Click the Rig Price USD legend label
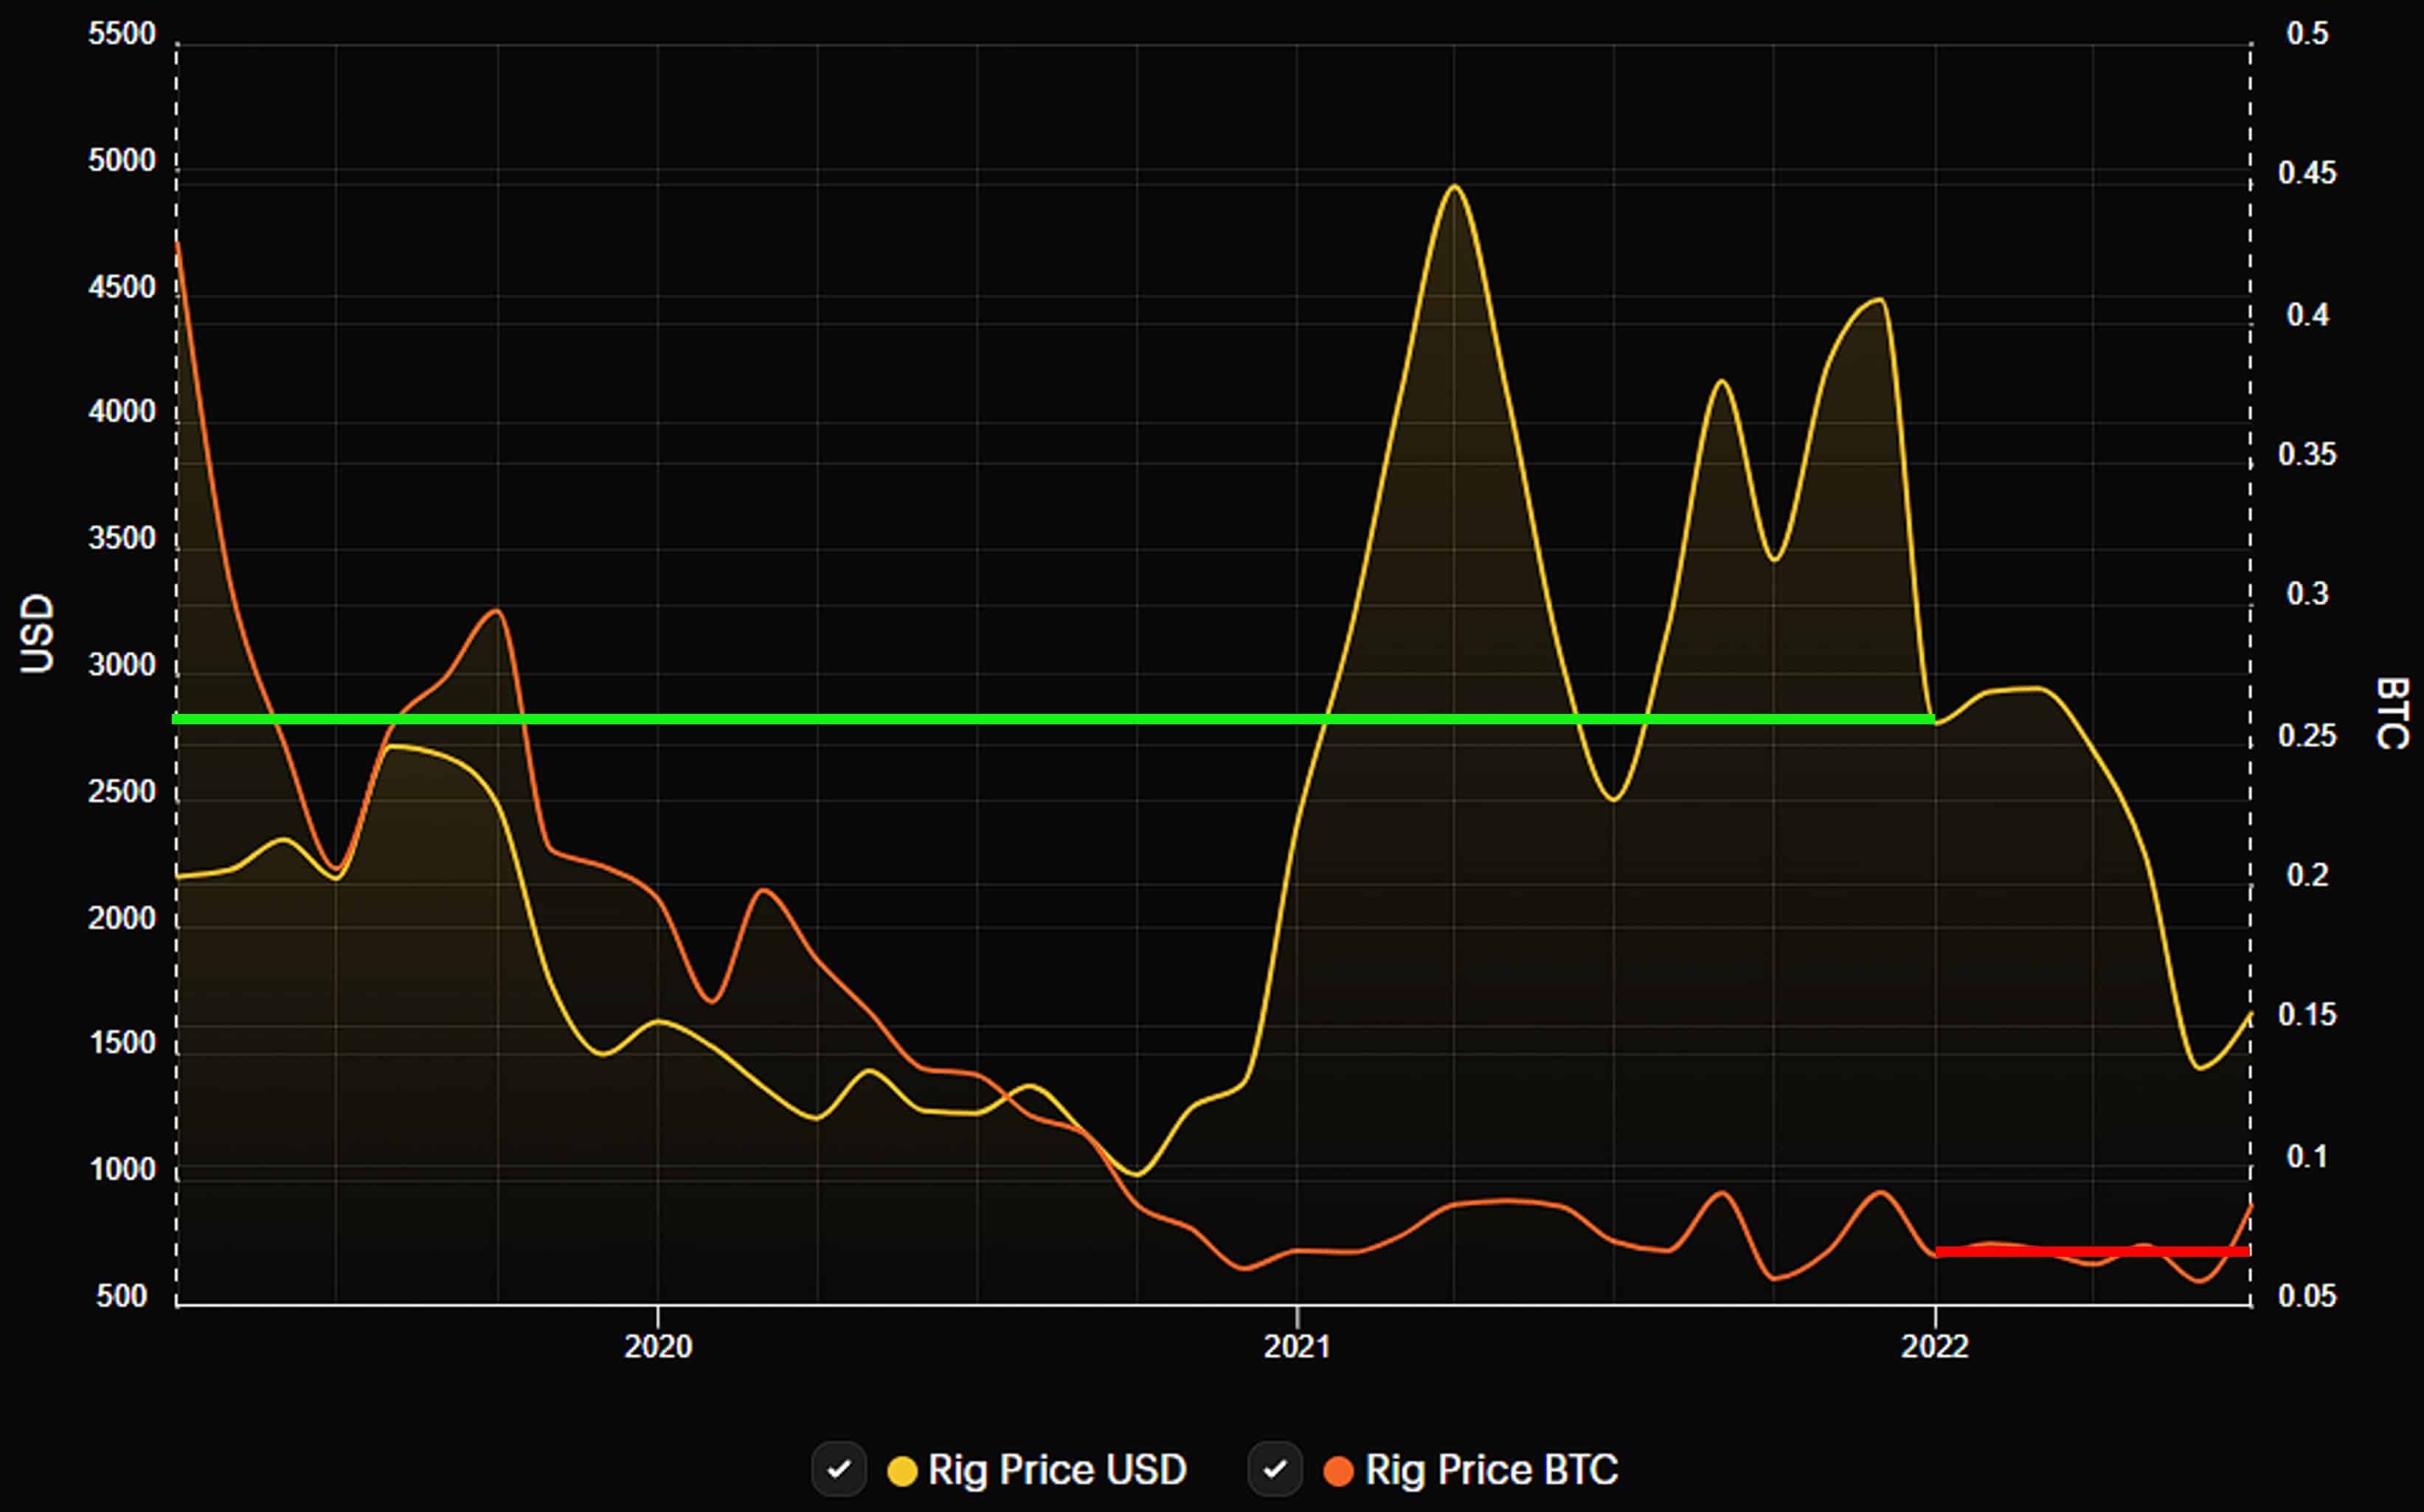 tap(1056, 1470)
